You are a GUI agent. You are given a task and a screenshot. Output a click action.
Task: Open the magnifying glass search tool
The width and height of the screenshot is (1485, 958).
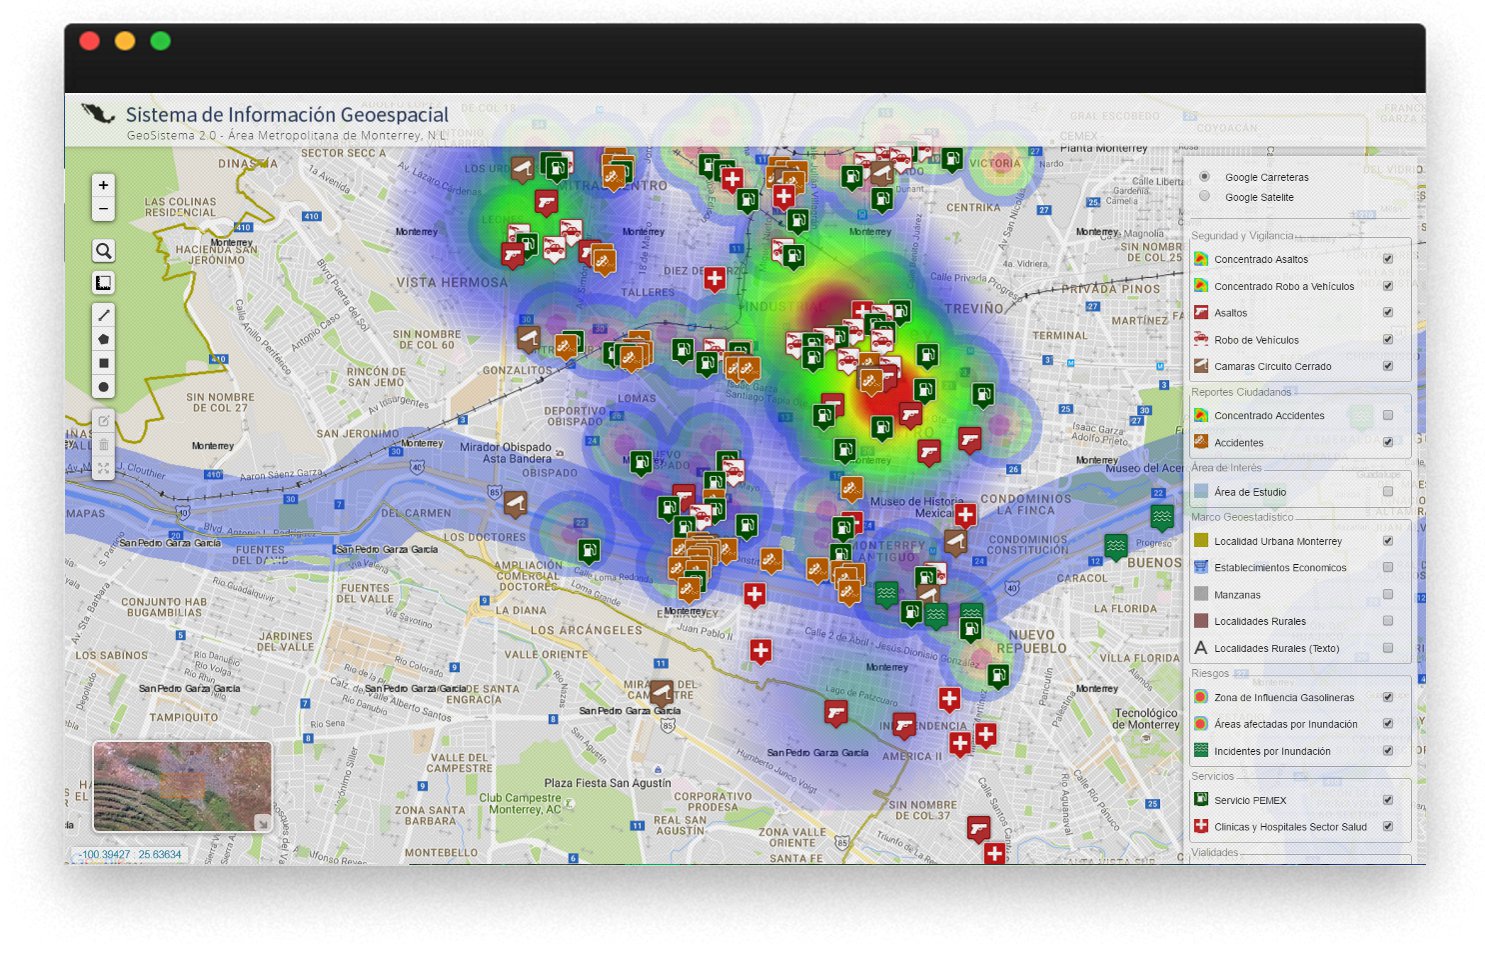tap(103, 251)
